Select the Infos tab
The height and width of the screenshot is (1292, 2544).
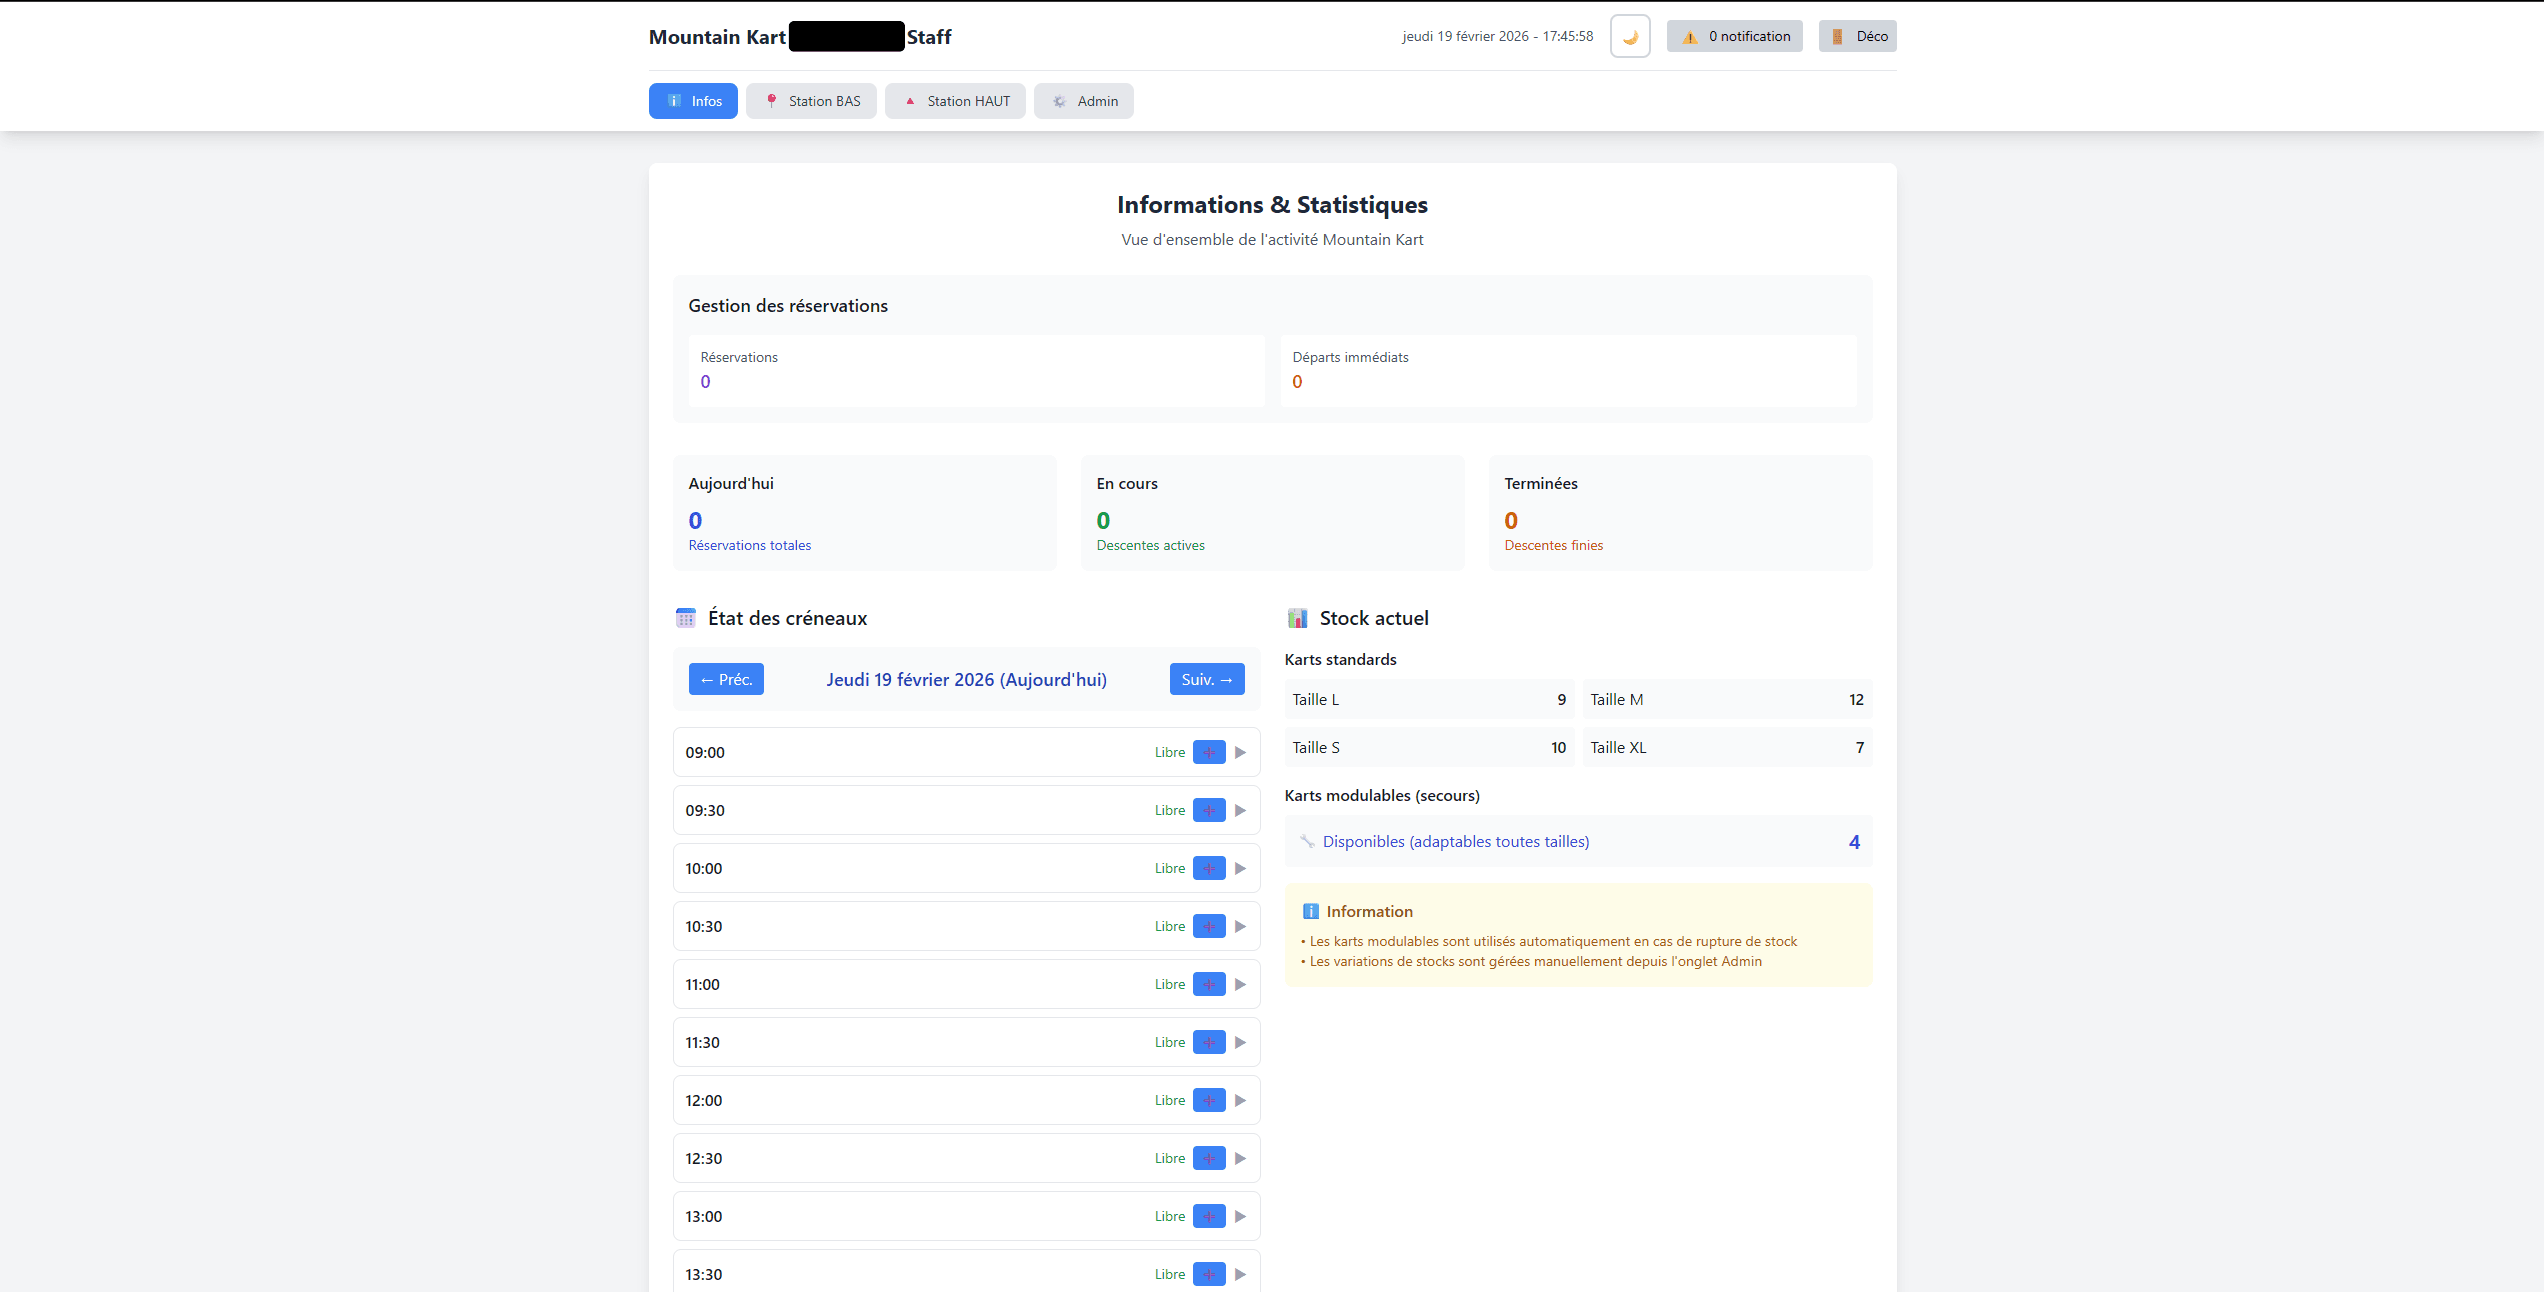pyautogui.click(x=693, y=101)
